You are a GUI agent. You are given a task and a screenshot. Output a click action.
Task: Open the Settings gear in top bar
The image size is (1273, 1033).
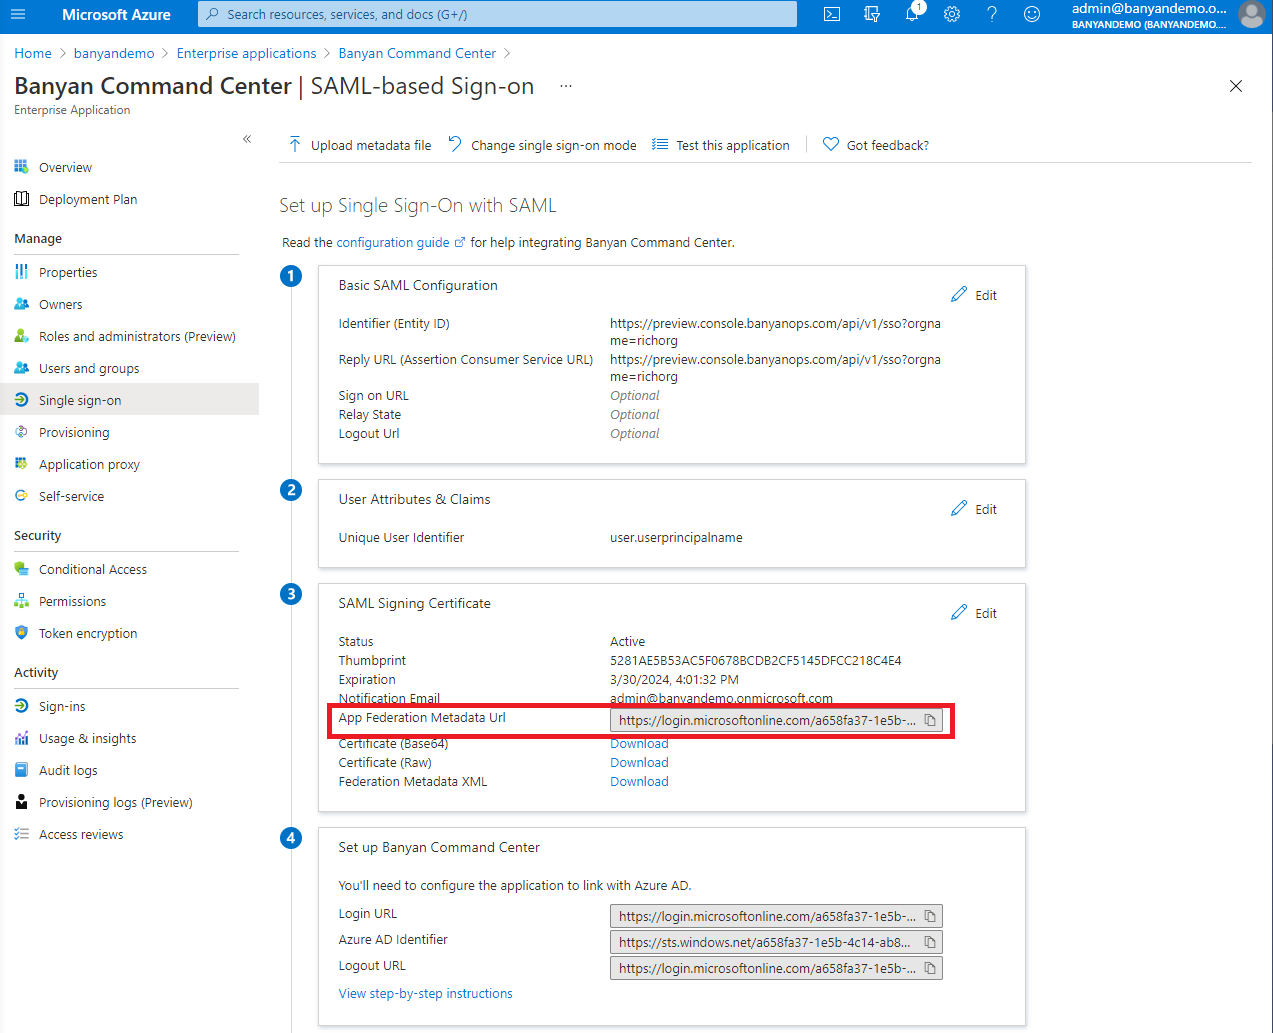pos(952,14)
